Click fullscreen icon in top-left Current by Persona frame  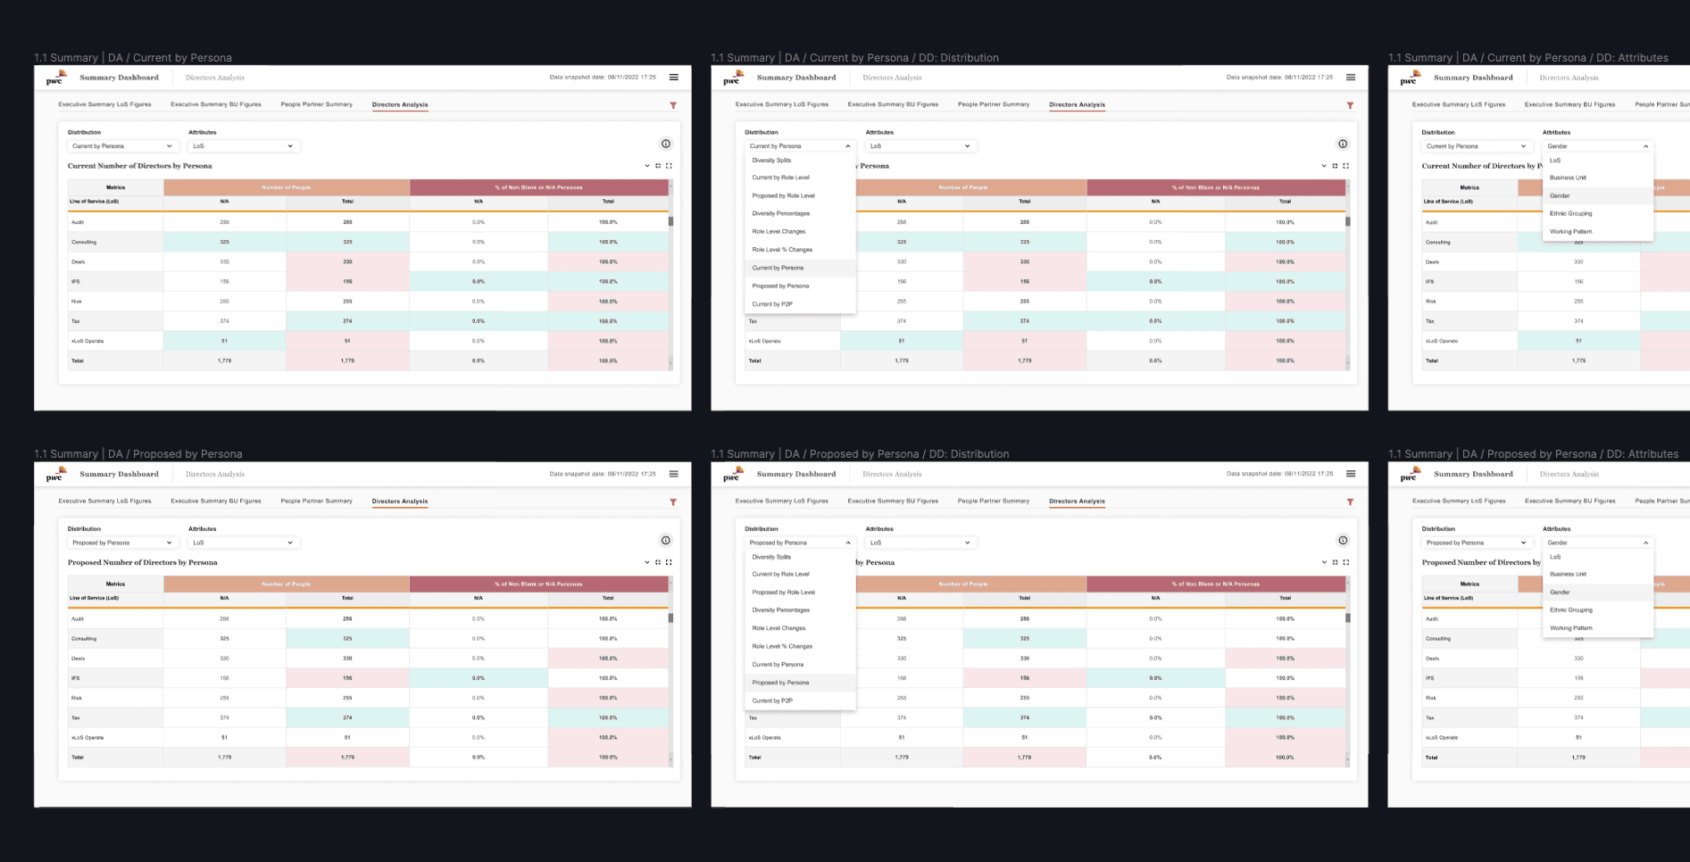tap(669, 166)
